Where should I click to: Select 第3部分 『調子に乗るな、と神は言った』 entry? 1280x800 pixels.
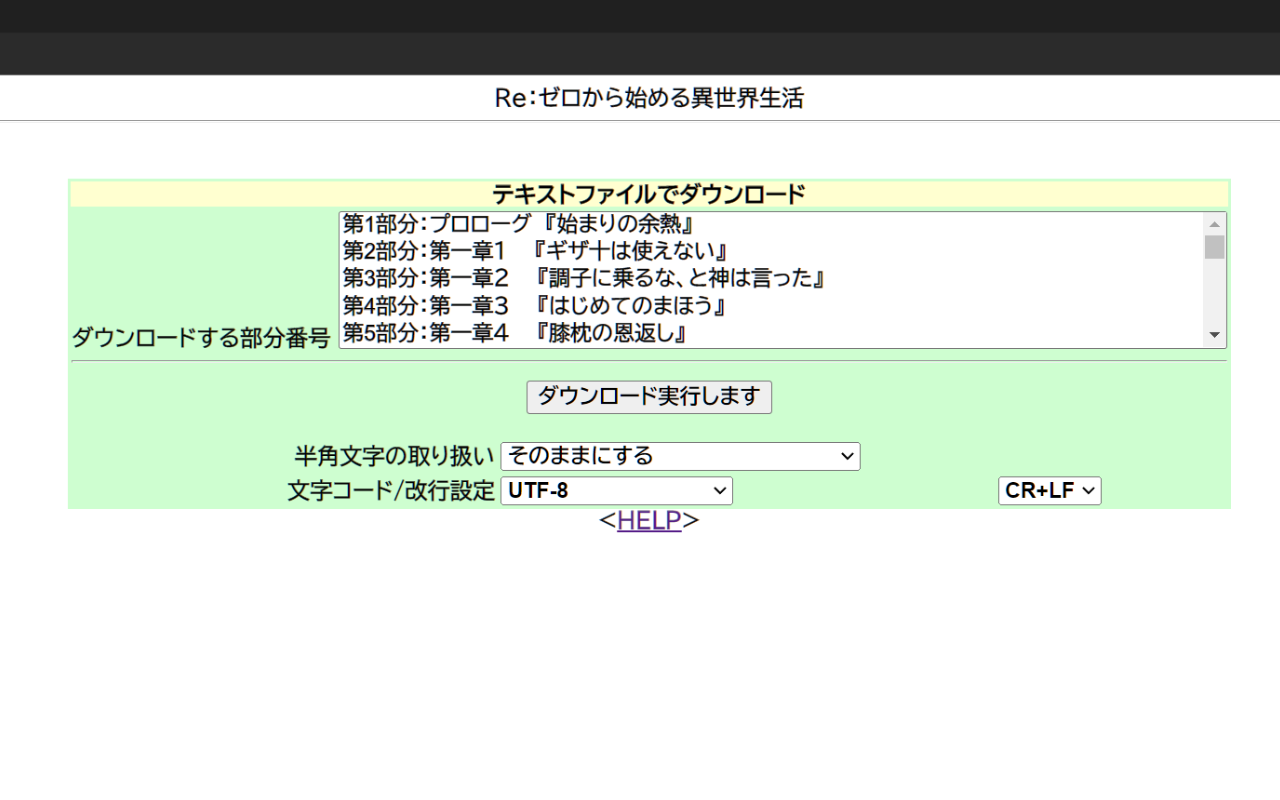tap(772, 277)
